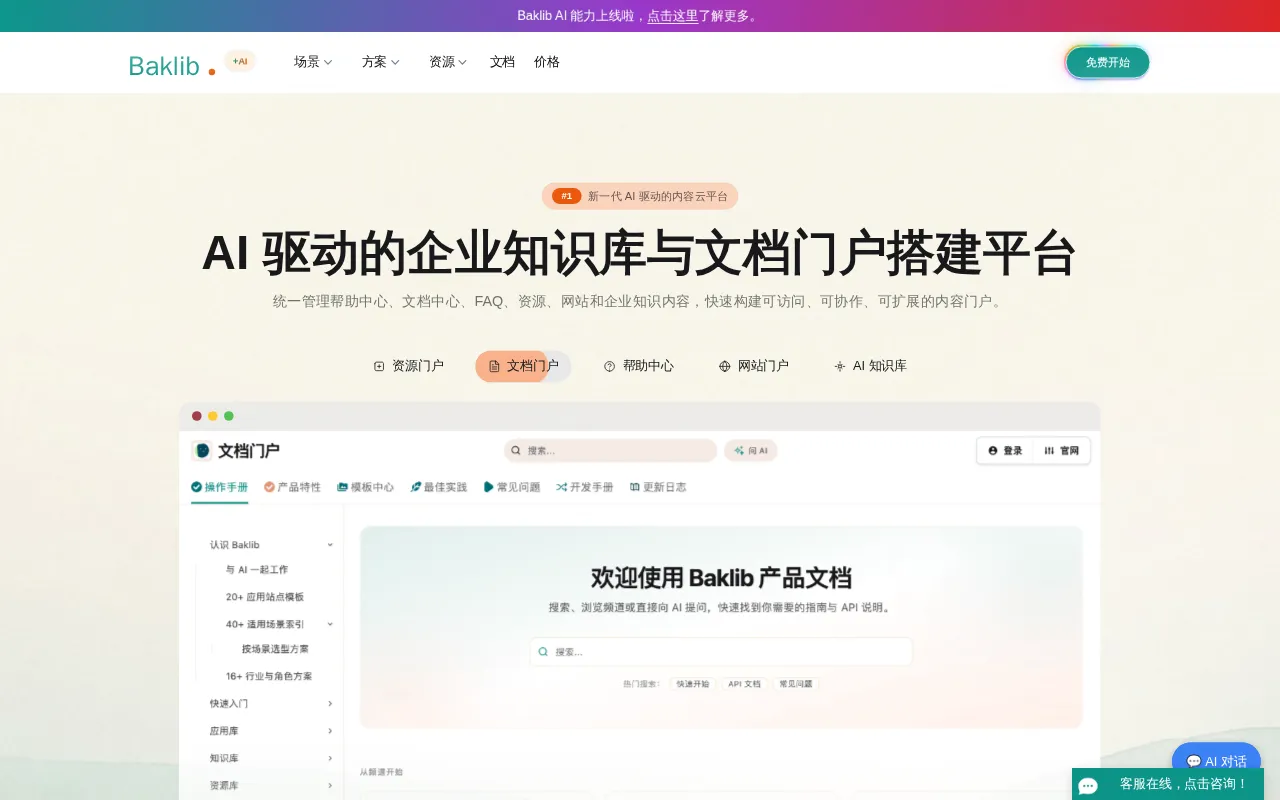Click the preview top 搜索 field
This screenshot has height=800, width=1280.
click(x=610, y=451)
